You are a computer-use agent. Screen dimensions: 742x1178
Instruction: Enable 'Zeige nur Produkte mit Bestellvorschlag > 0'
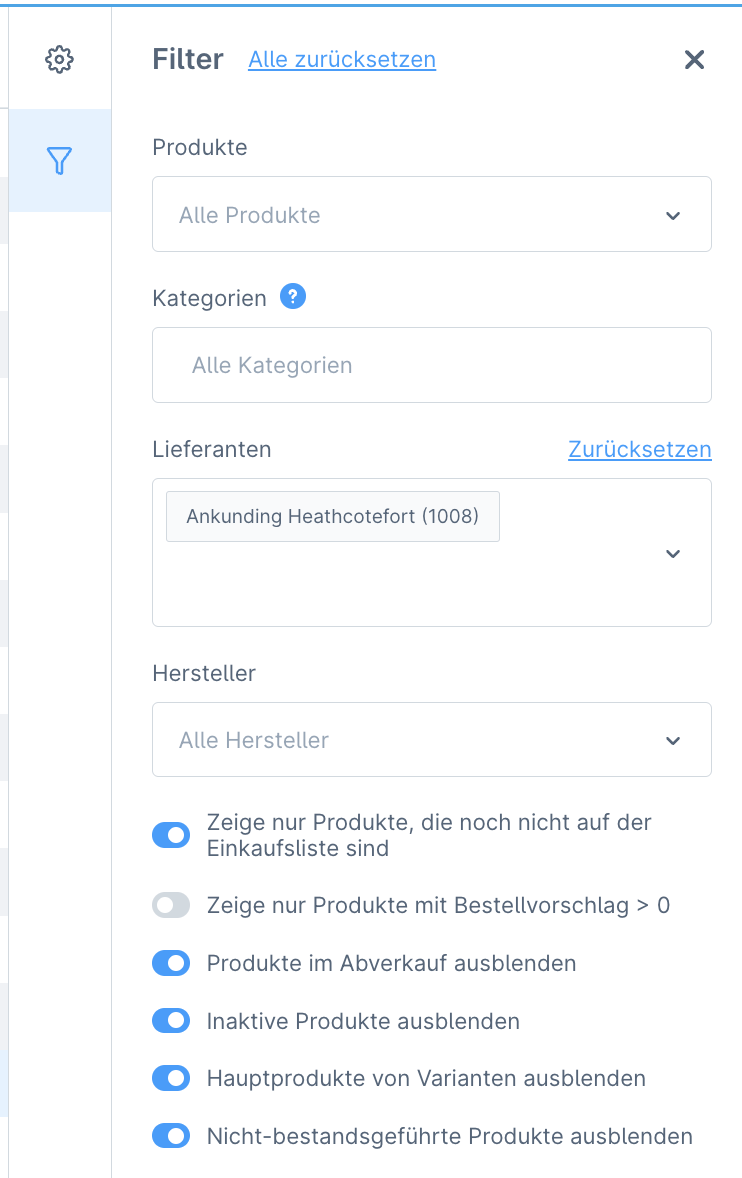click(x=171, y=905)
